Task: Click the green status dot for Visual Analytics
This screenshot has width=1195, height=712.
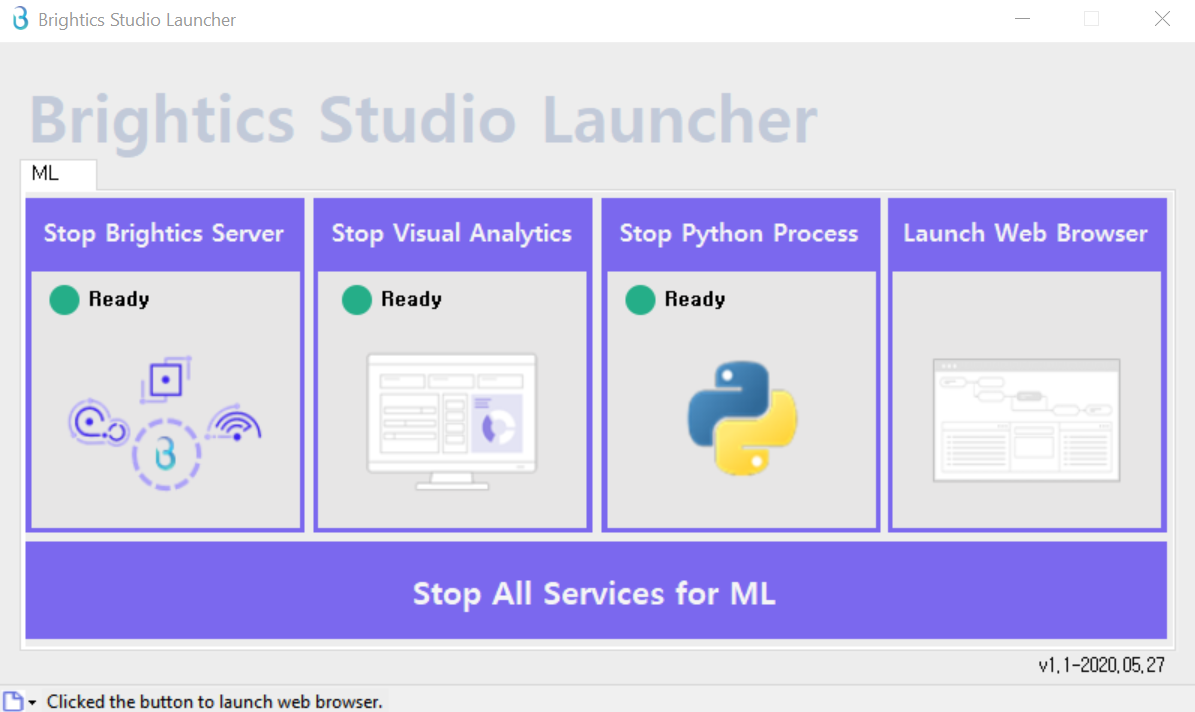Action: pyautogui.click(x=357, y=300)
